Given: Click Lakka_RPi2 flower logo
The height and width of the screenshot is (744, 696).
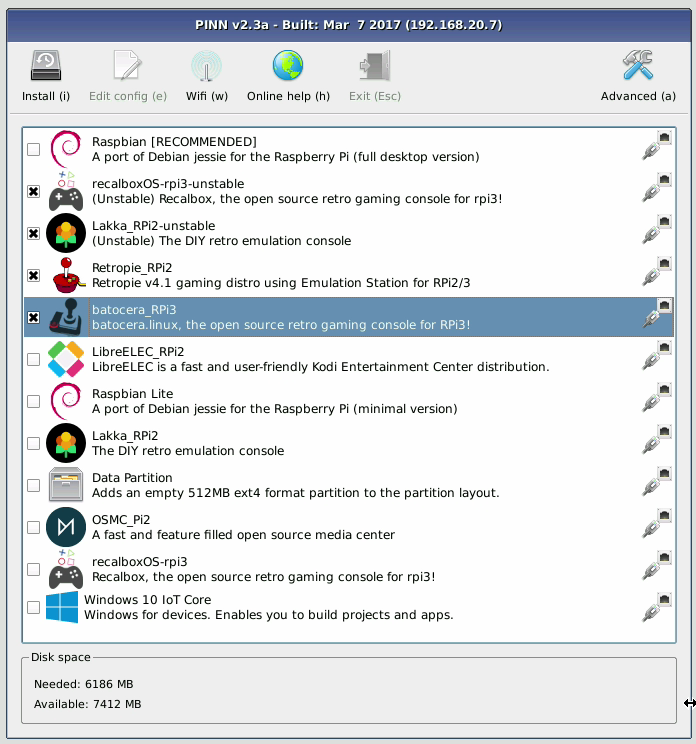Looking at the screenshot, I should 66,443.
